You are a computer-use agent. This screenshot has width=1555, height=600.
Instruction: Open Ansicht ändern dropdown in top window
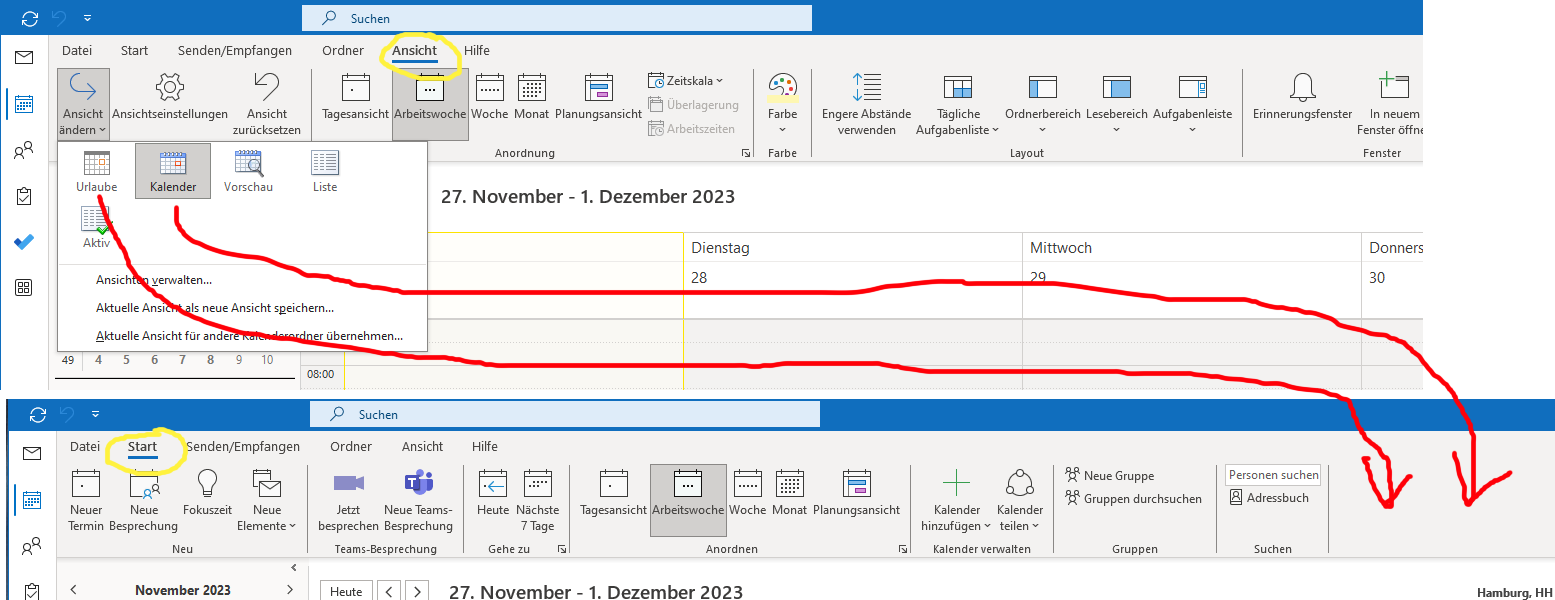click(x=83, y=104)
